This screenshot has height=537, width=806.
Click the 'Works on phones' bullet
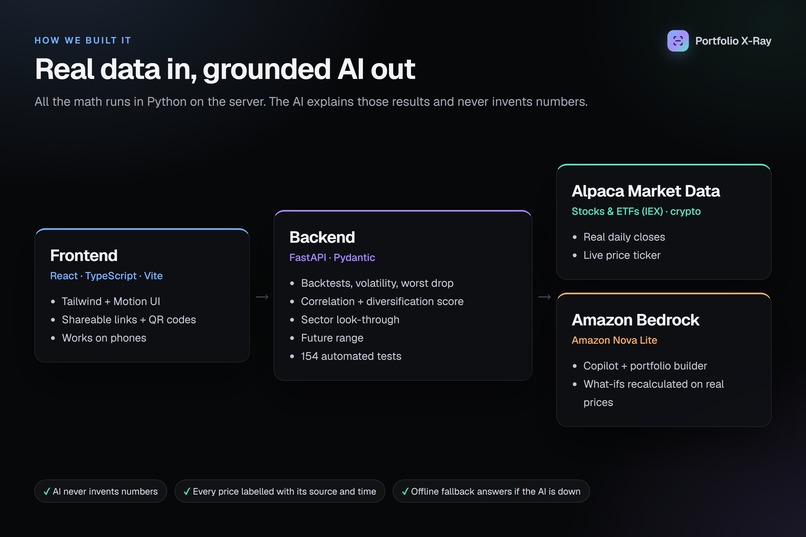[104, 338]
